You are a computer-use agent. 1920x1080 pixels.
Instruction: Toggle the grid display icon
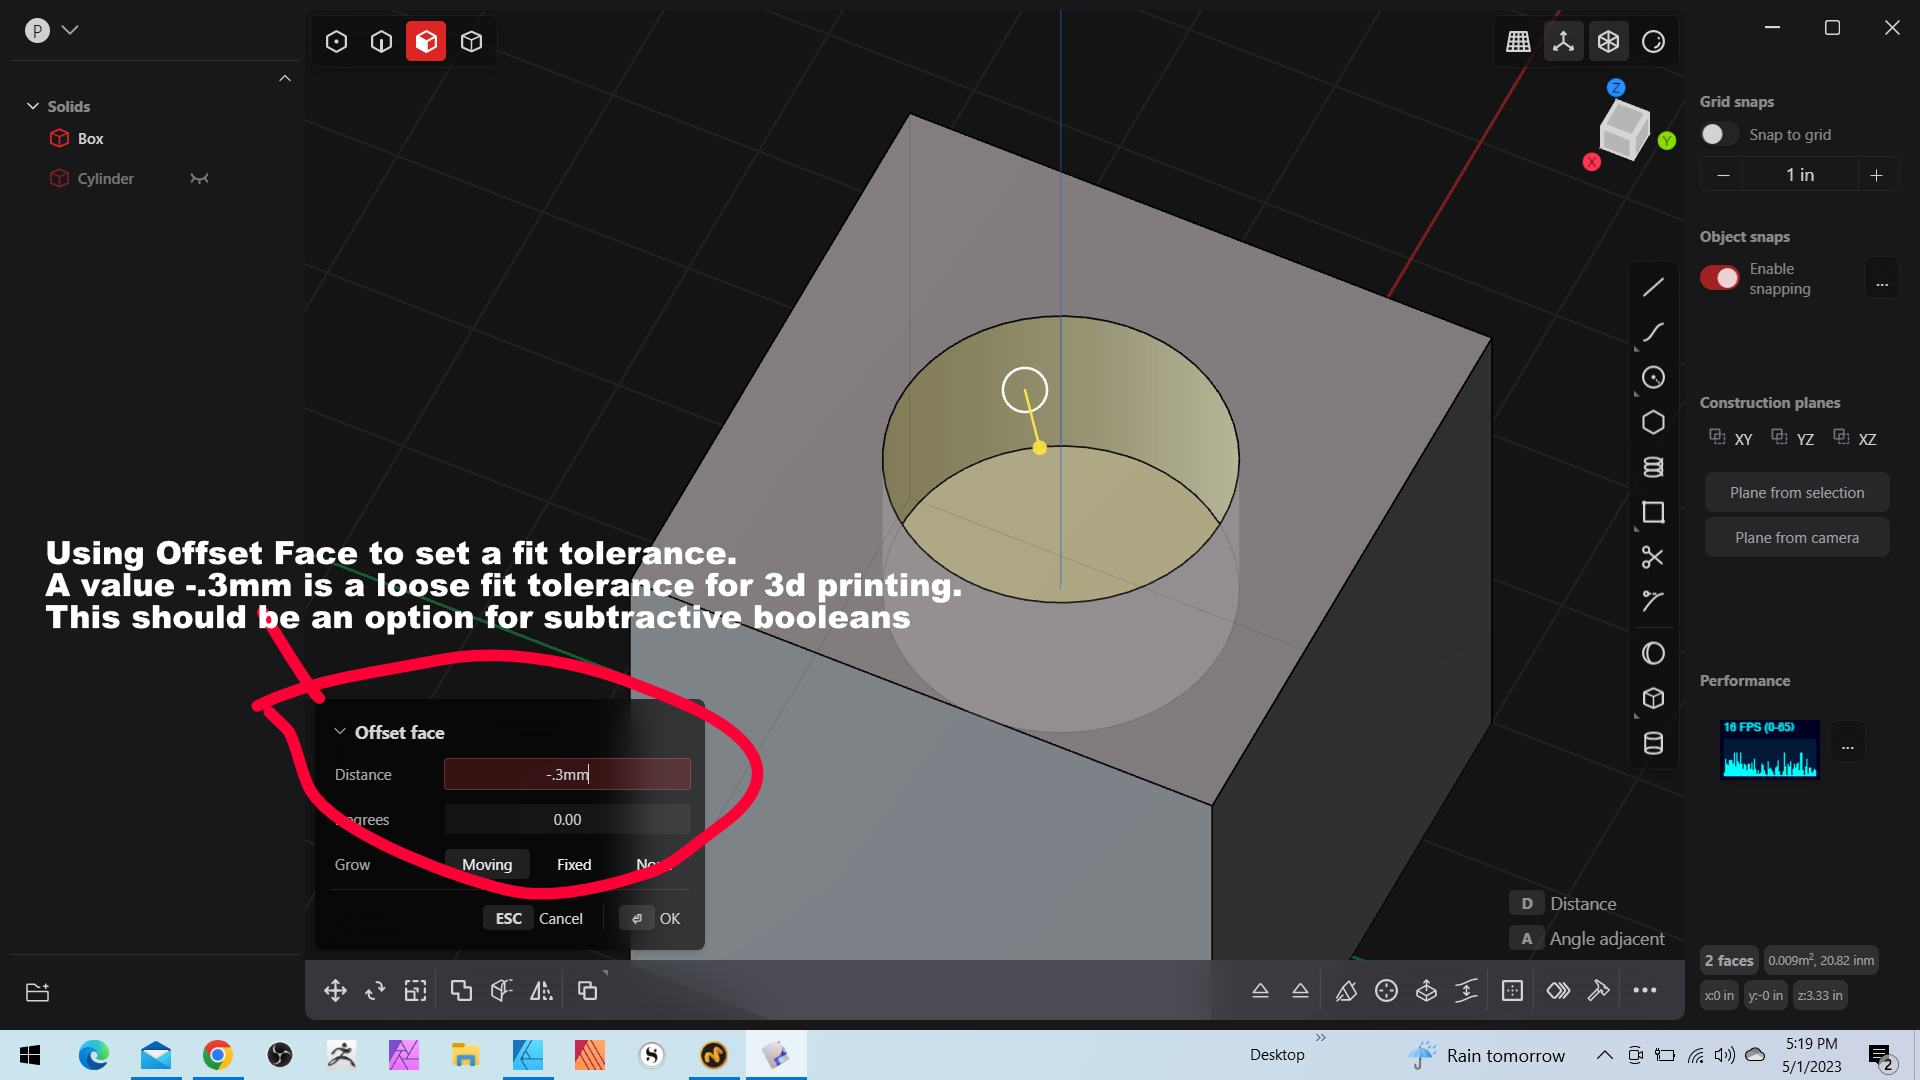point(1518,41)
